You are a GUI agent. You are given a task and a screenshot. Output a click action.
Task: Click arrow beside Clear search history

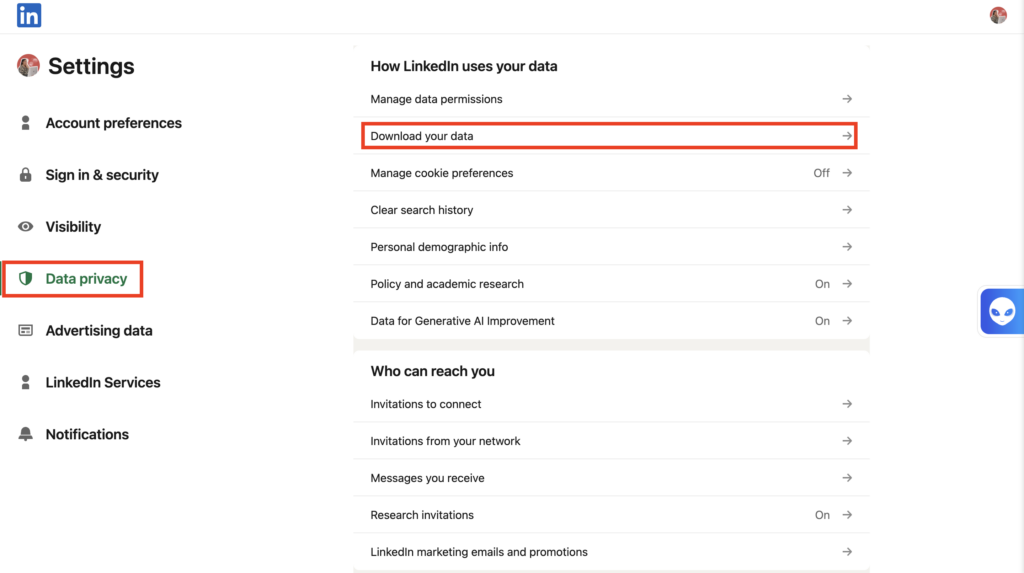(x=847, y=210)
